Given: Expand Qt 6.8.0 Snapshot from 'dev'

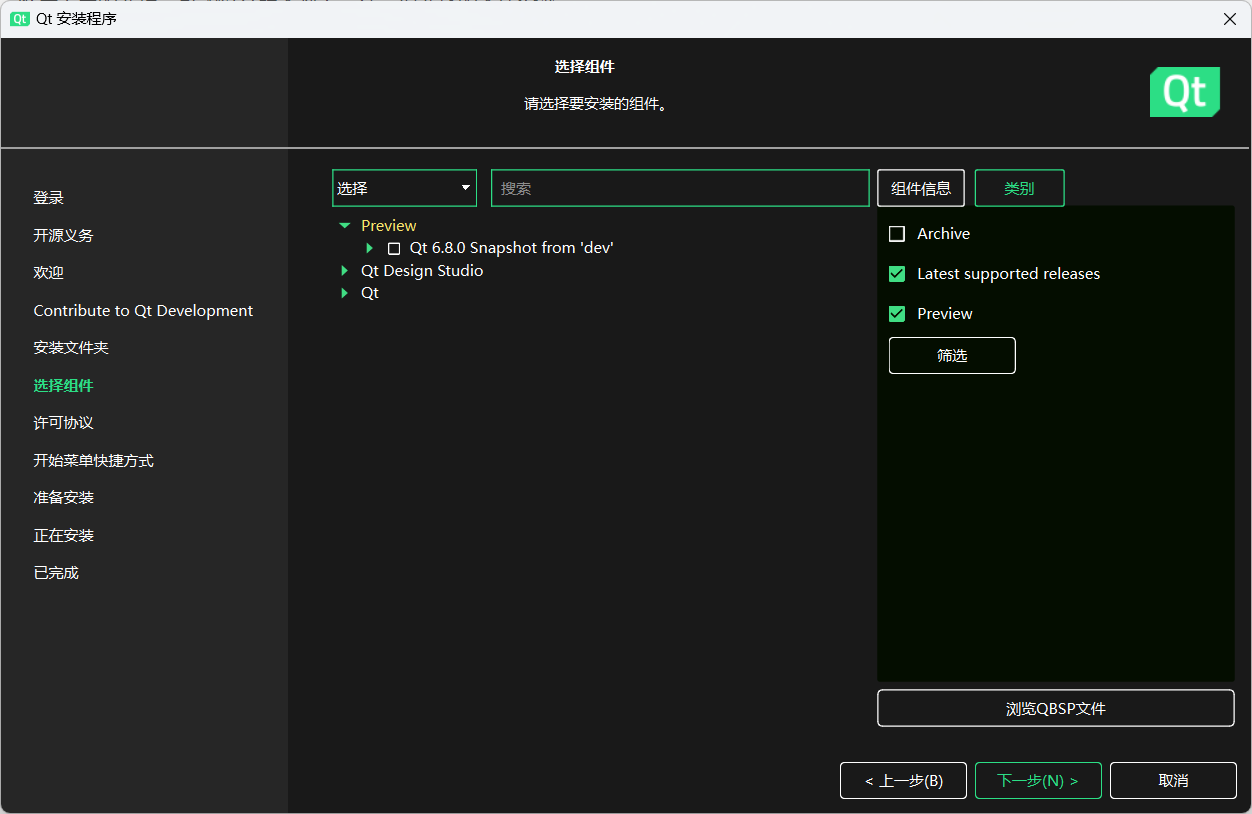Looking at the screenshot, I should (x=369, y=248).
